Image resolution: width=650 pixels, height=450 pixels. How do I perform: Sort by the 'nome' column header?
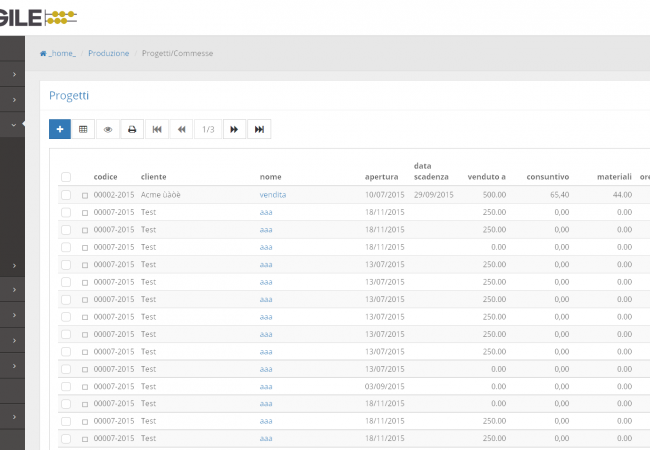[x=271, y=177]
